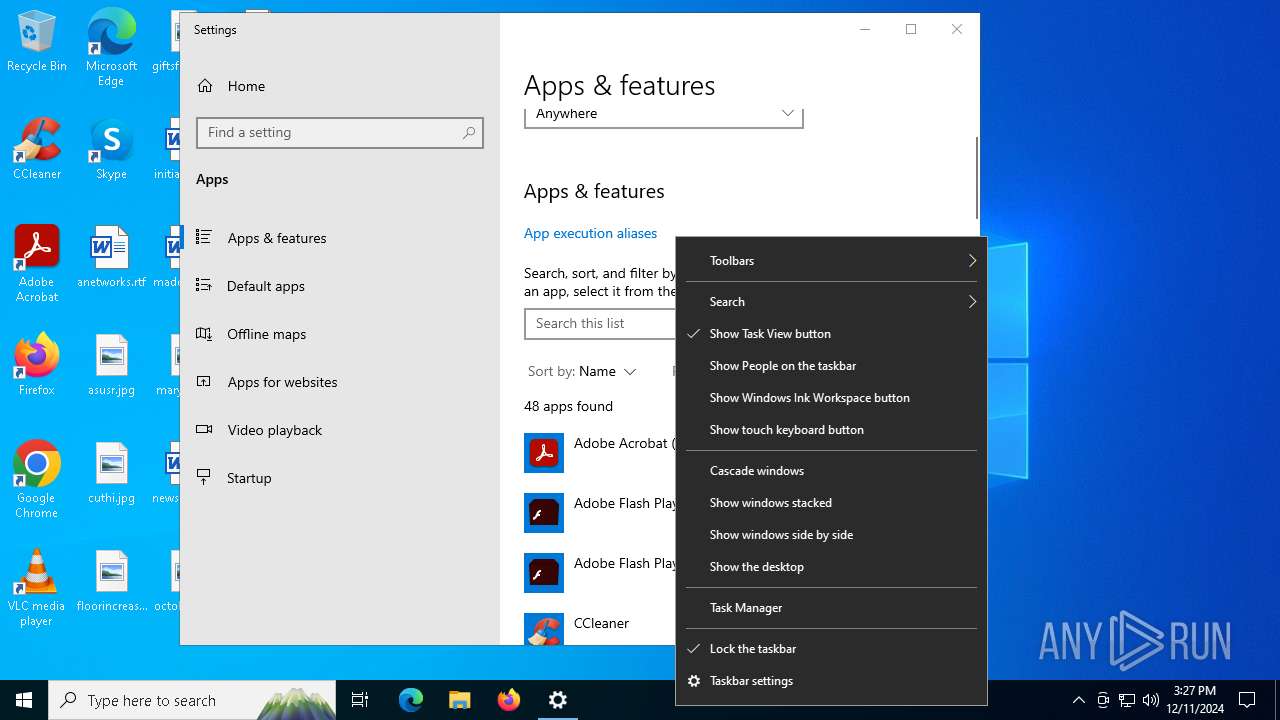Viewport: 1280px width, 720px height.
Task: Open the Recycle Bin desktop icon
Action: (37, 42)
